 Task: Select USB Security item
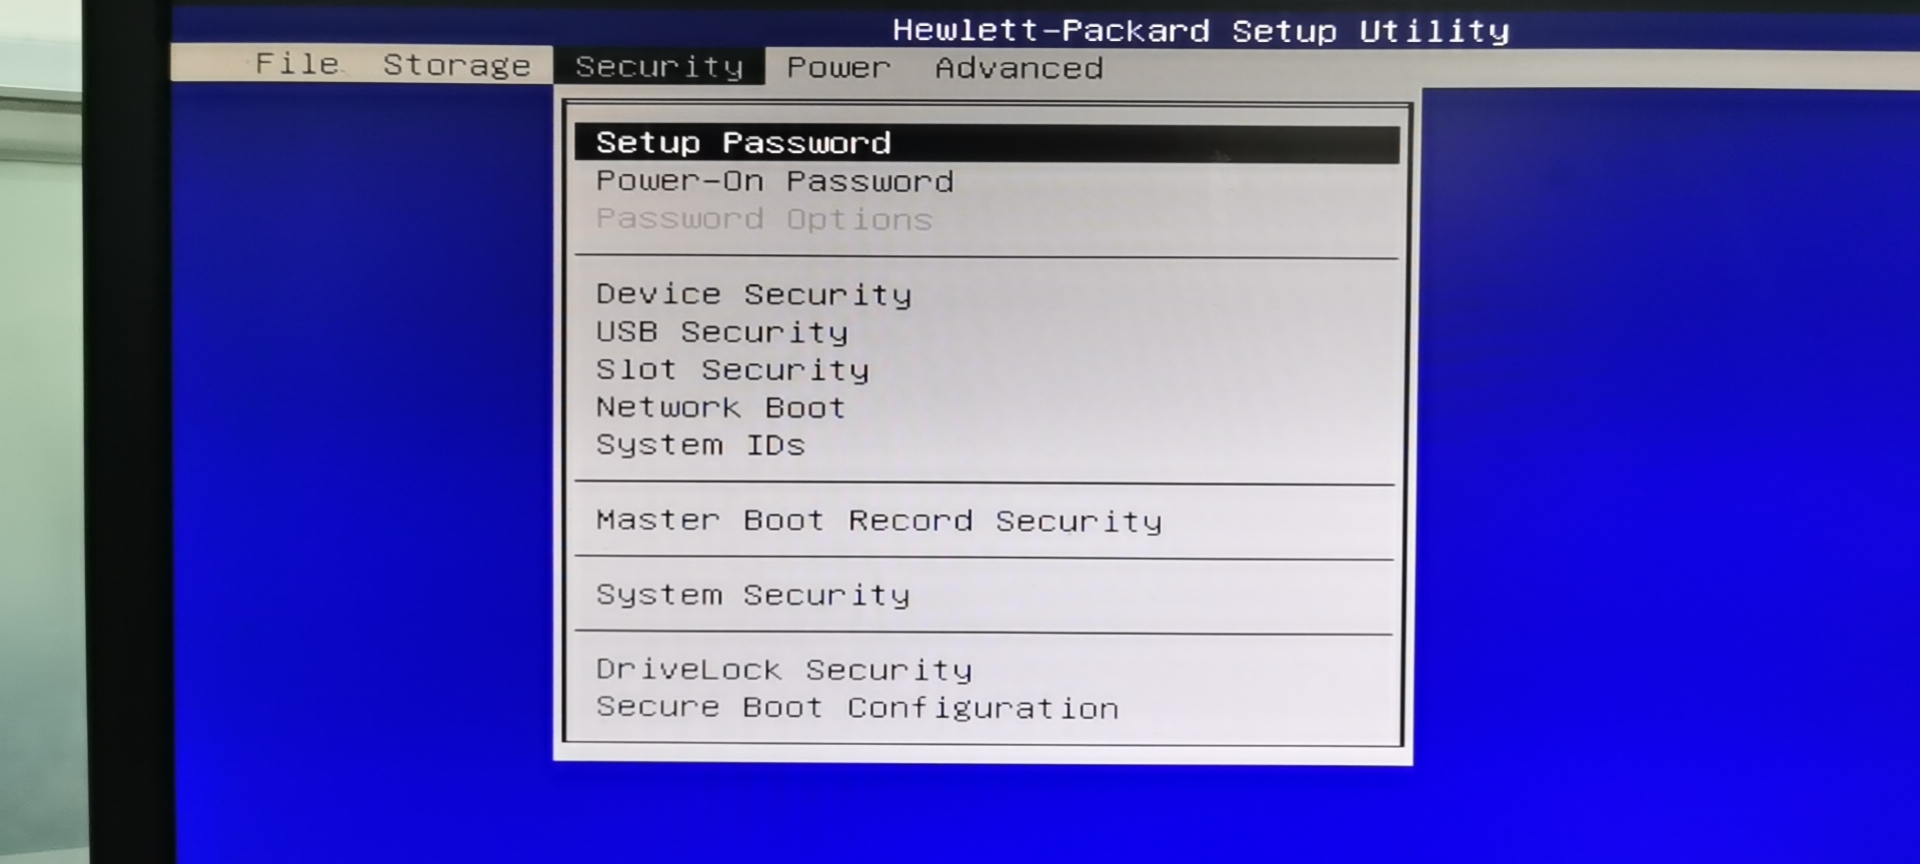[721, 332]
